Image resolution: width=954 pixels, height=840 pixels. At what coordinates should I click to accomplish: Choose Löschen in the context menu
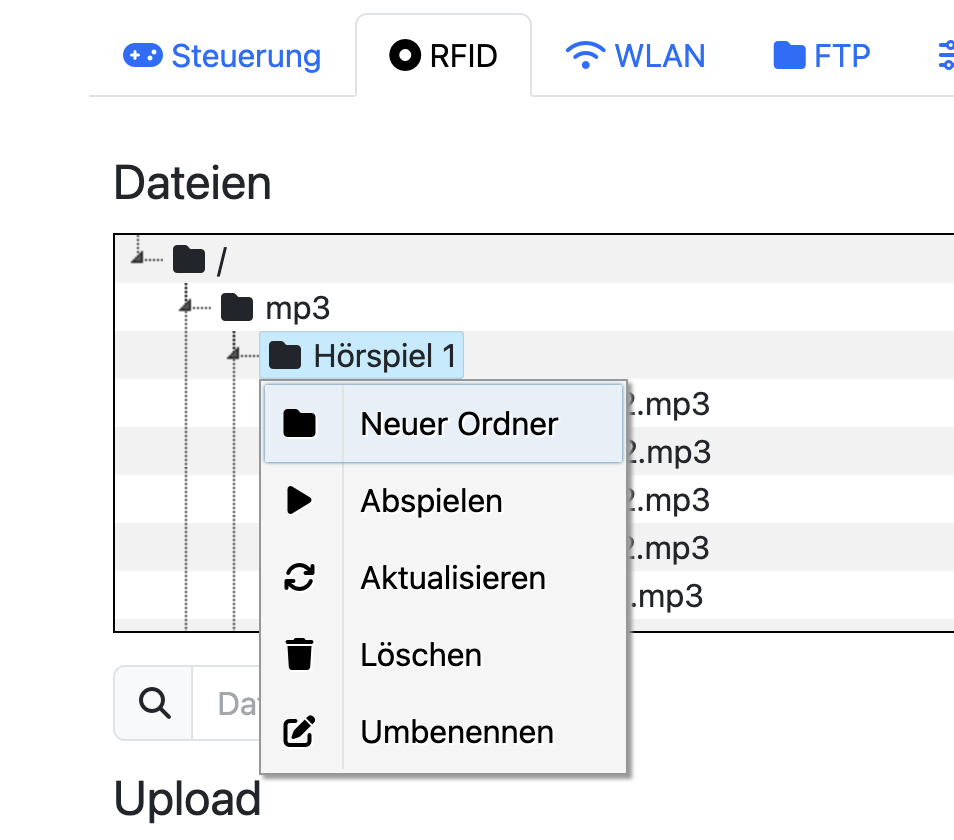(x=421, y=655)
